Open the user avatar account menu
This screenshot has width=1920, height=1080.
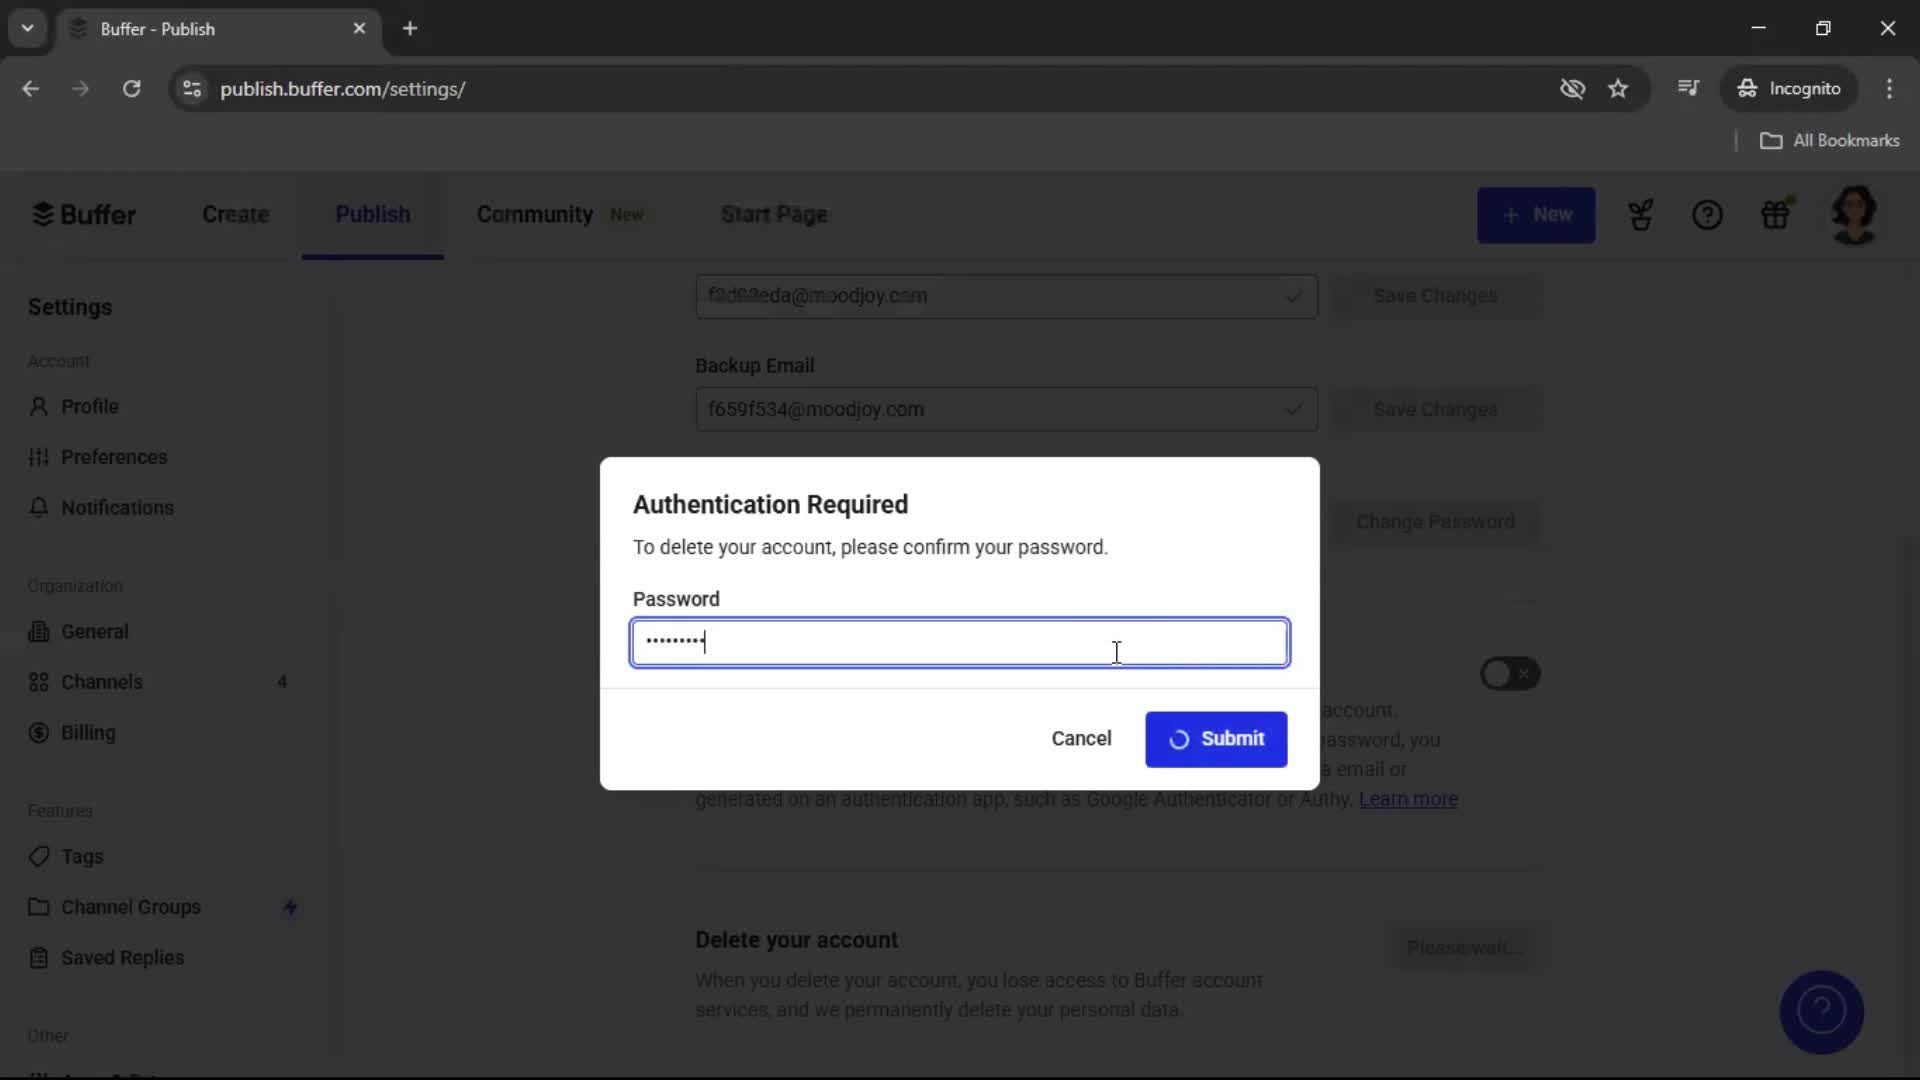click(1853, 214)
